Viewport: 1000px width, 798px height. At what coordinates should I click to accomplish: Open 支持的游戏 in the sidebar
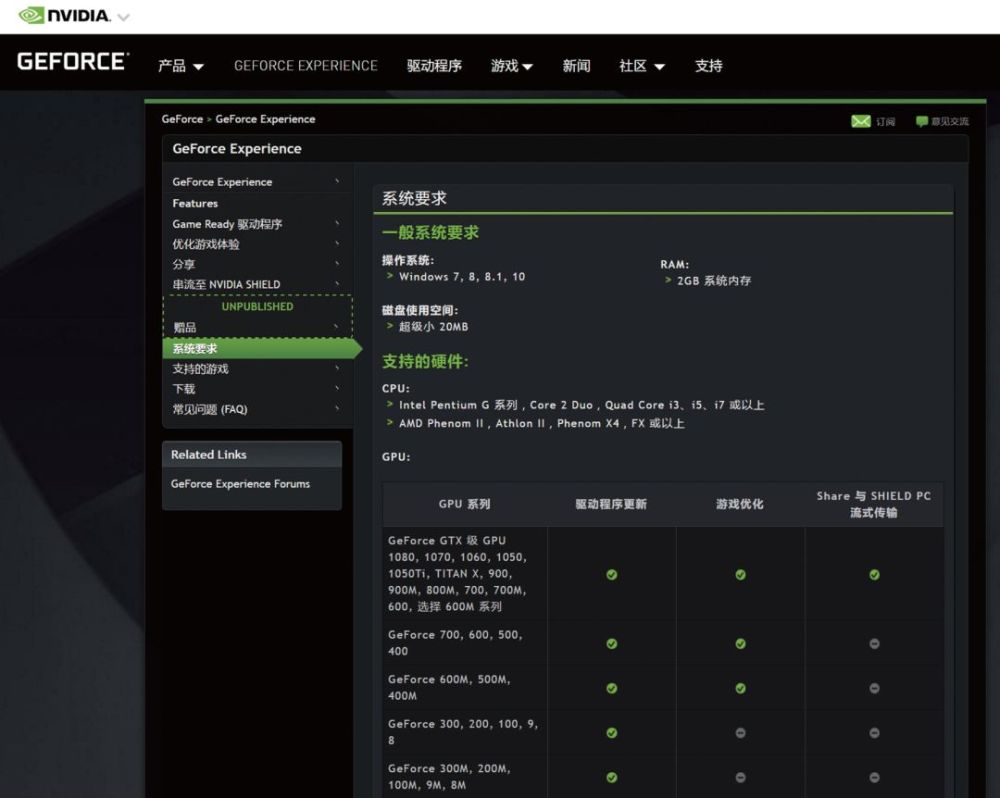[x=200, y=369]
